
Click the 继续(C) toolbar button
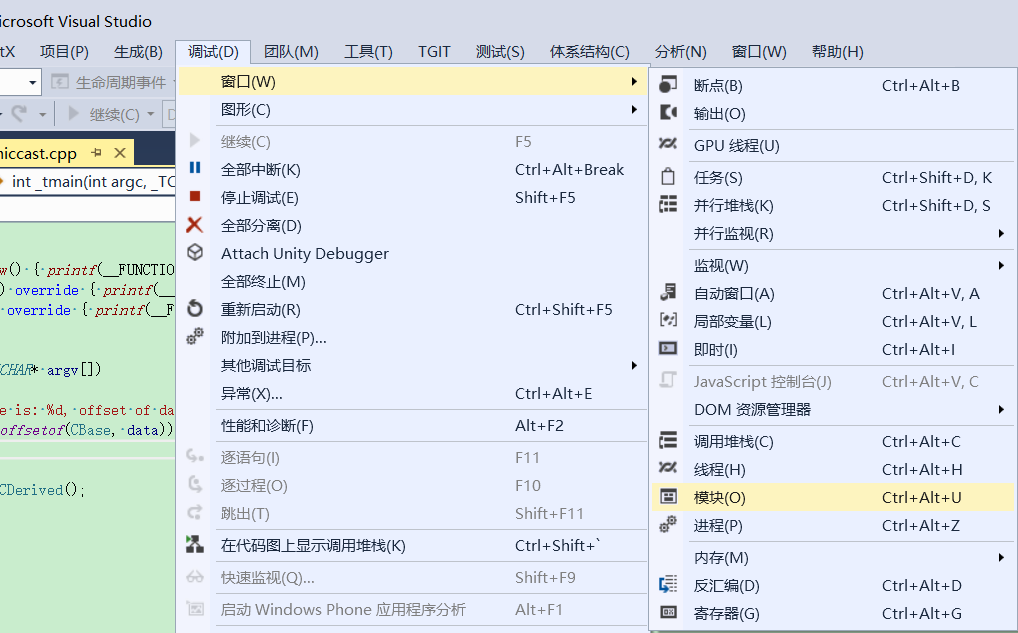coord(104,114)
